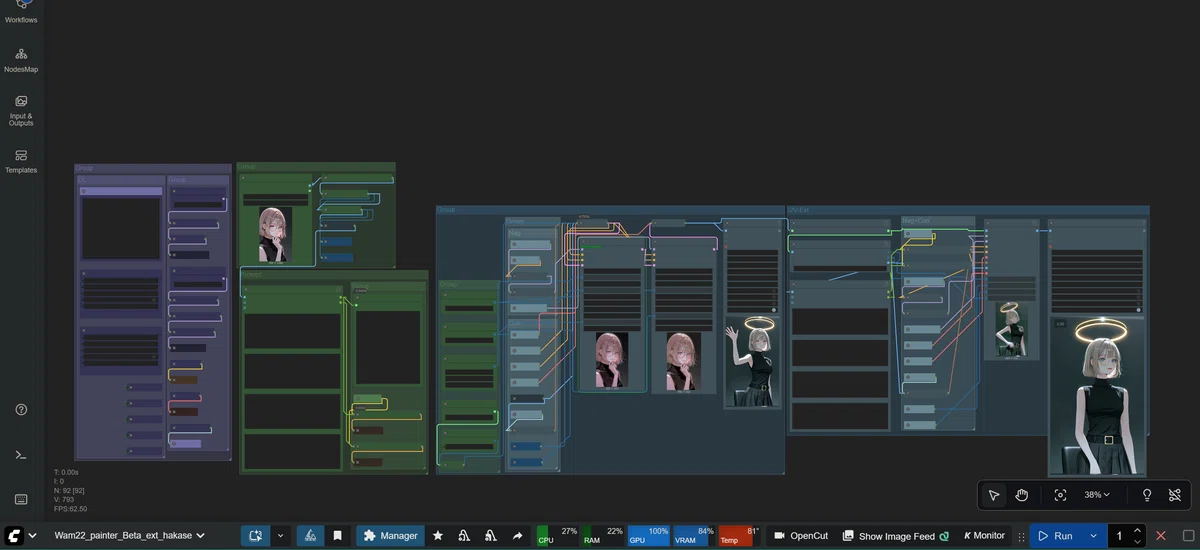Viewport: 1200px width, 550px height.
Task: Click the CPU usage monitor bar
Action: click(558, 536)
